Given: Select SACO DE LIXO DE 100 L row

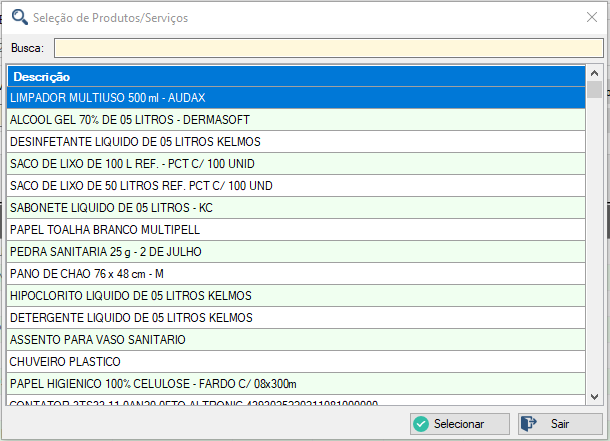Looking at the screenshot, I should 296,164.
